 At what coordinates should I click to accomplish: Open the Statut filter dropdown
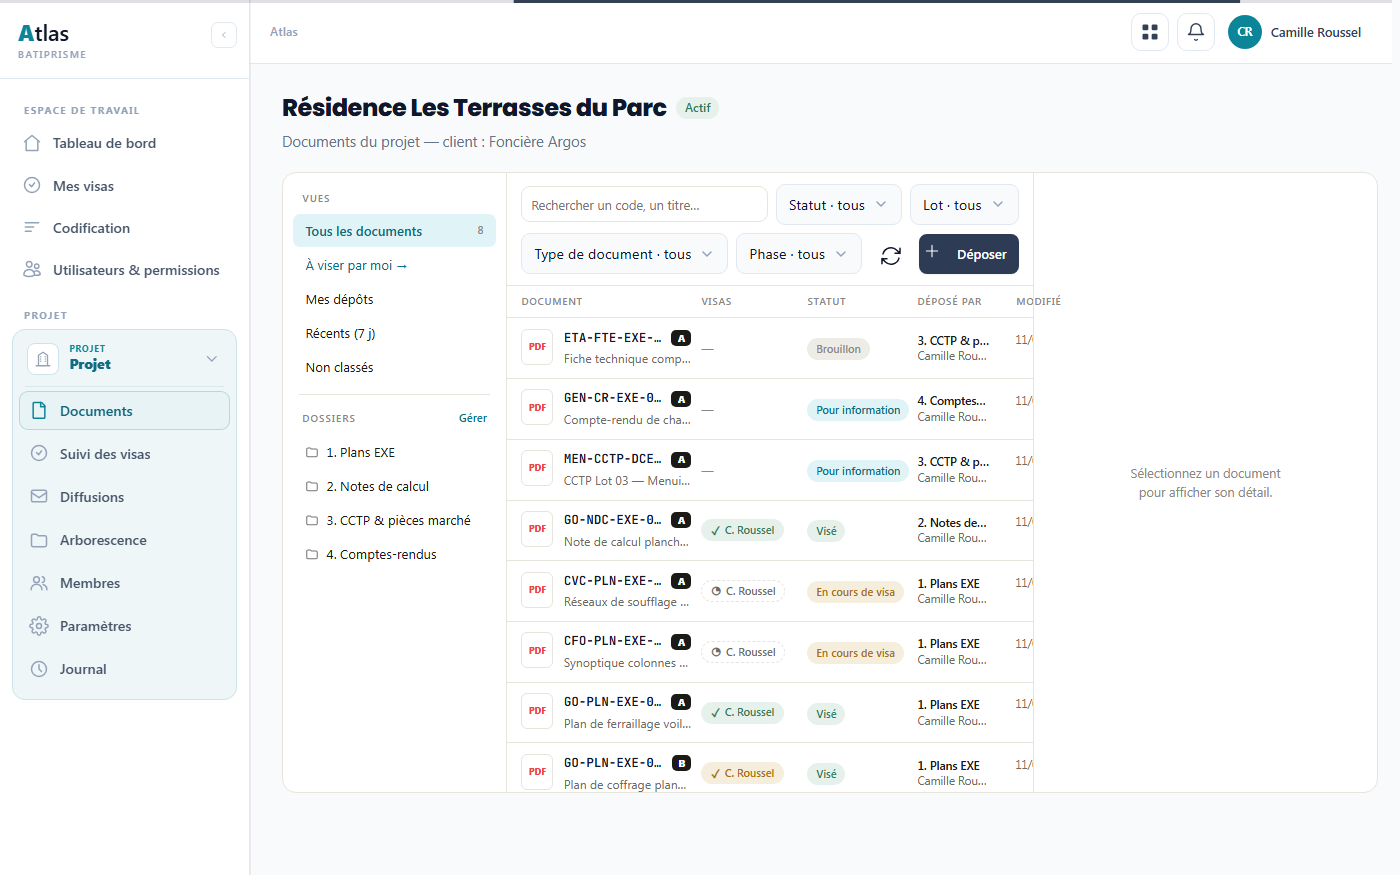(x=839, y=205)
